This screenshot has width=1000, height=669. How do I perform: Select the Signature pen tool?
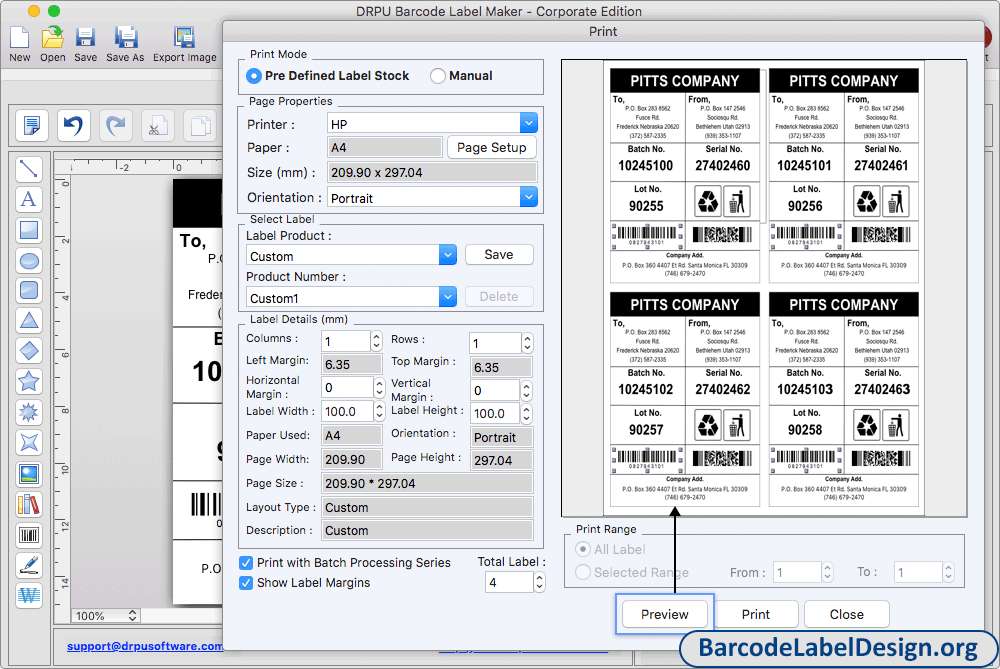pyautogui.click(x=29, y=565)
